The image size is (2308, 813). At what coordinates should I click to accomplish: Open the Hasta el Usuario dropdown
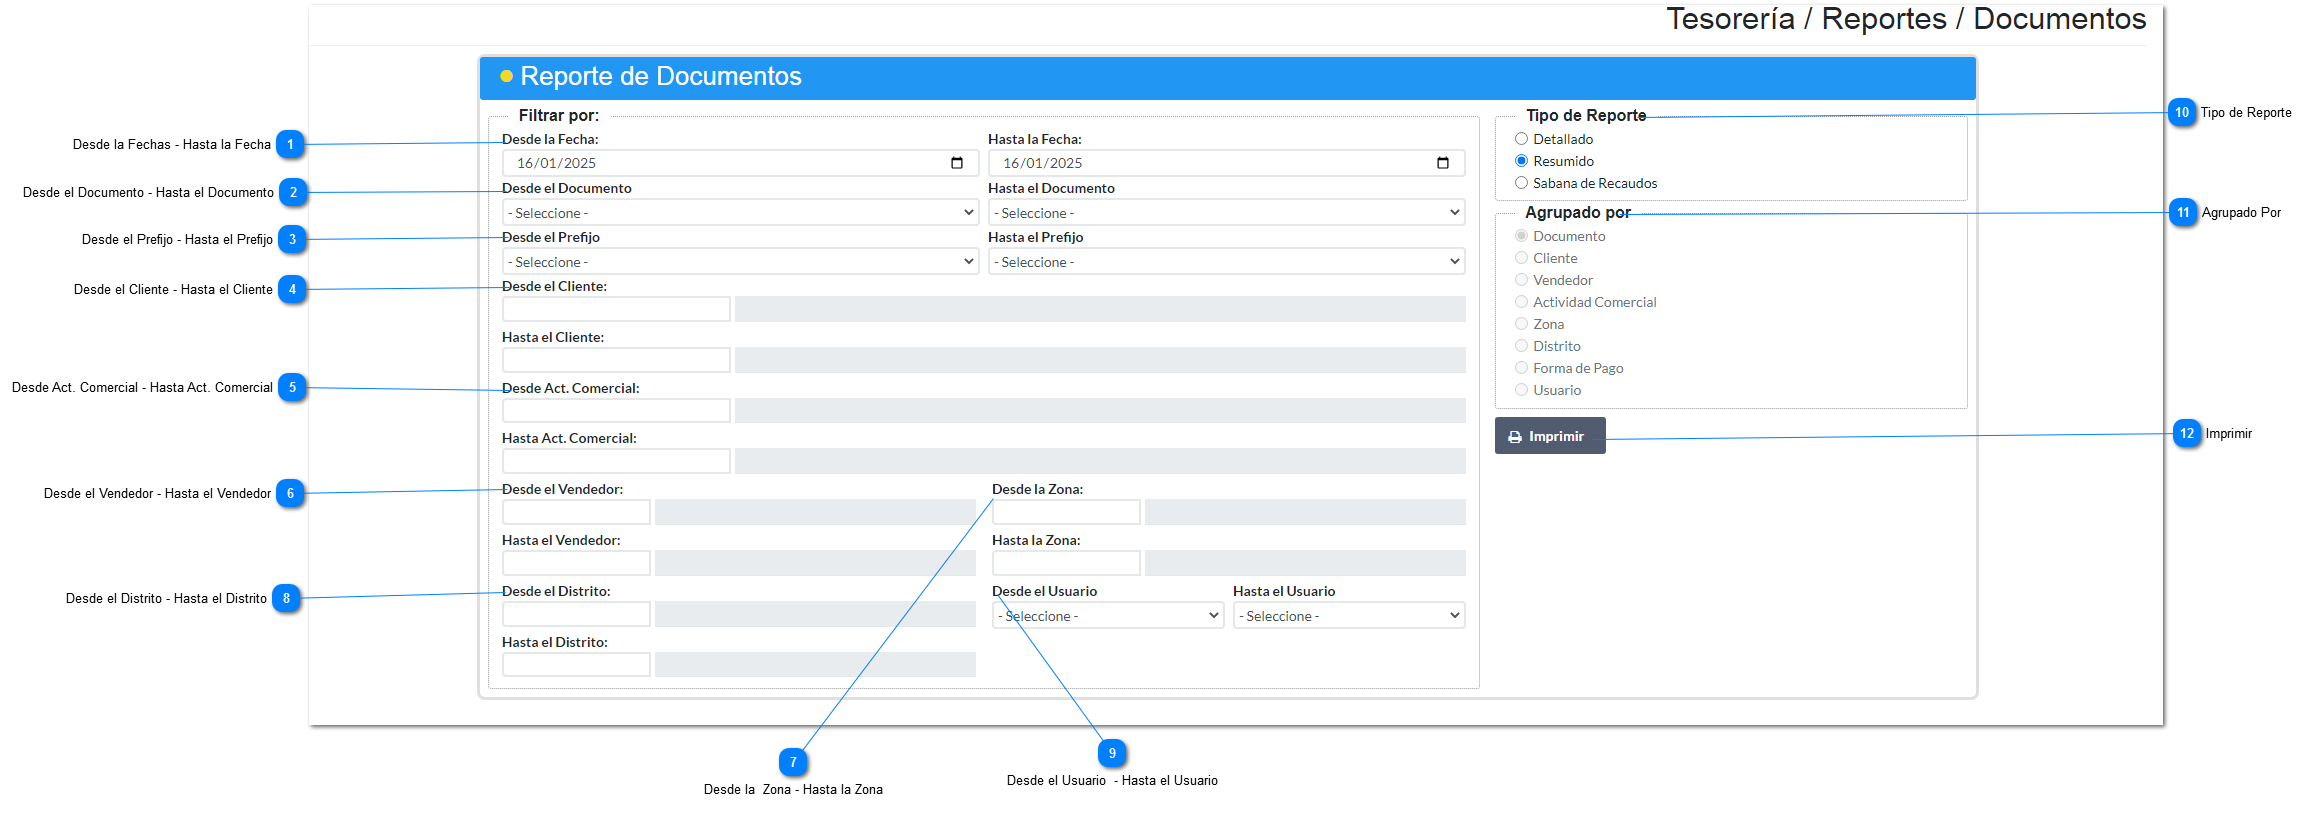click(1349, 615)
